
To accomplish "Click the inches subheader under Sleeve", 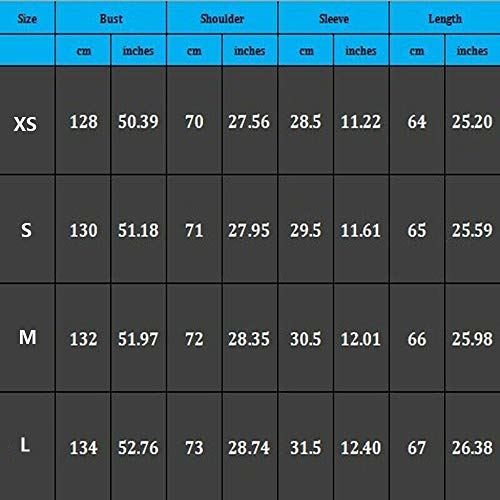I will pos(361,51).
